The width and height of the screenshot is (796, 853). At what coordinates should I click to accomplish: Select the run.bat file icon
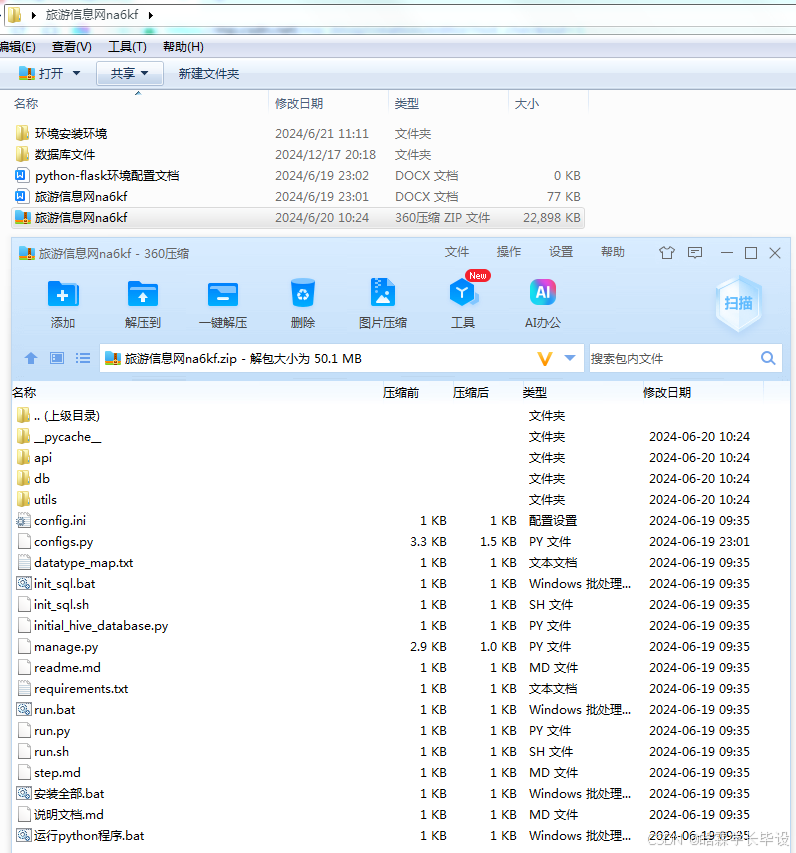[x=23, y=709]
